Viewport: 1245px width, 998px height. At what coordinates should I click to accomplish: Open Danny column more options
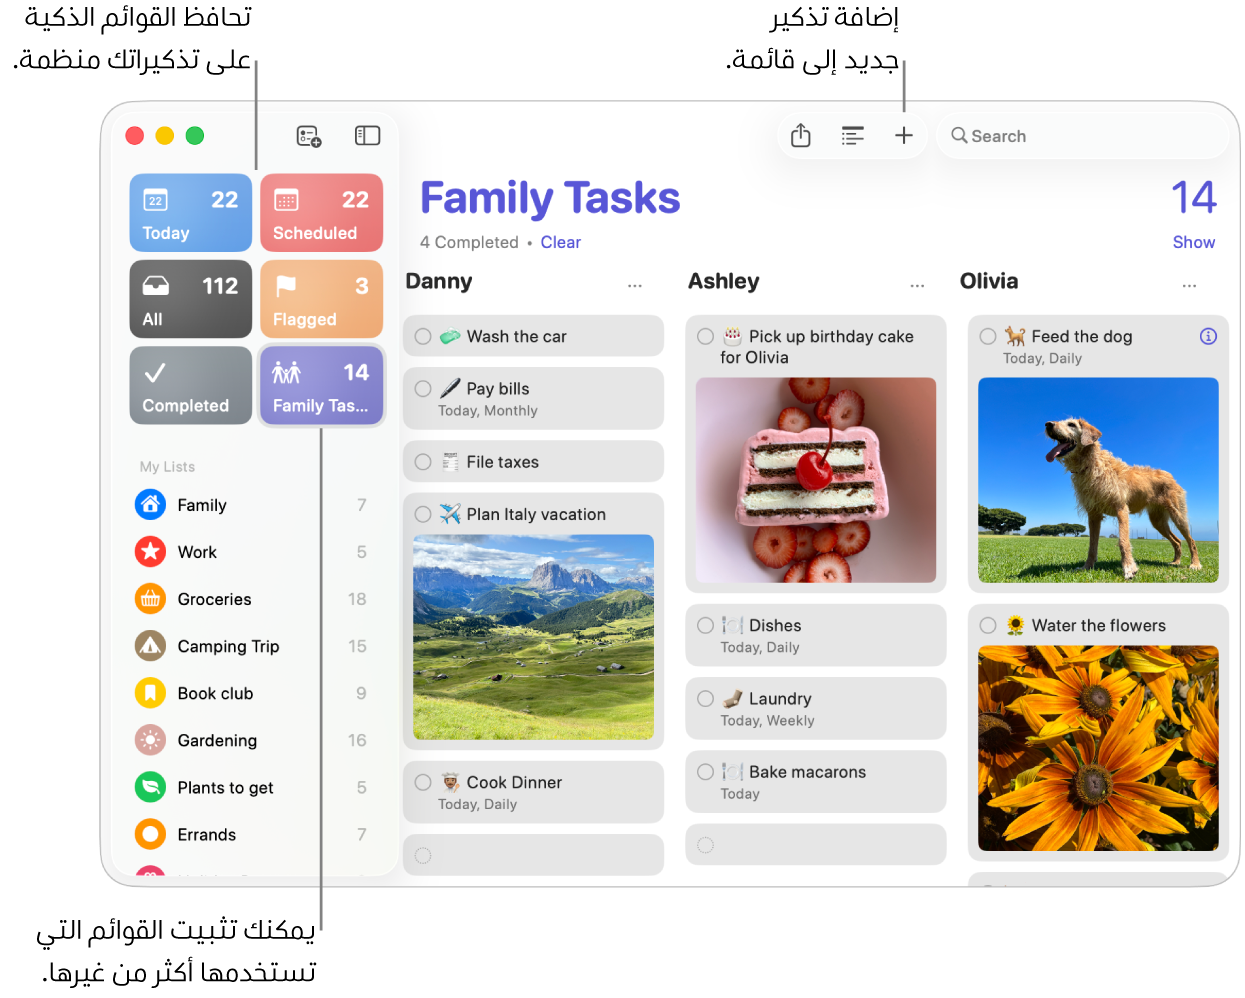tap(635, 285)
